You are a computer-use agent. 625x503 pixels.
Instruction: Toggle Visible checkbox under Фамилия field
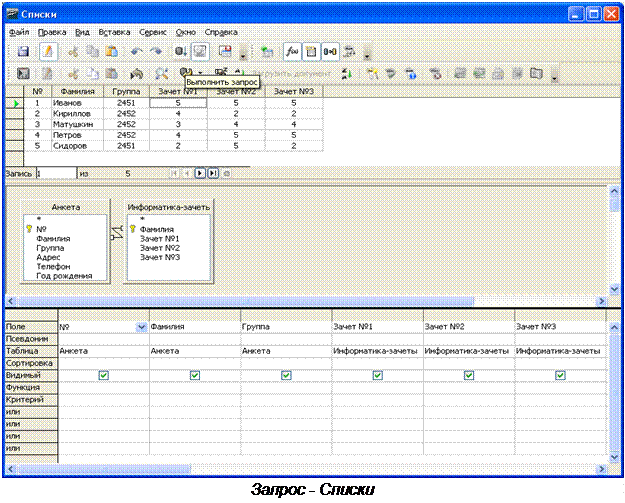(x=195, y=375)
